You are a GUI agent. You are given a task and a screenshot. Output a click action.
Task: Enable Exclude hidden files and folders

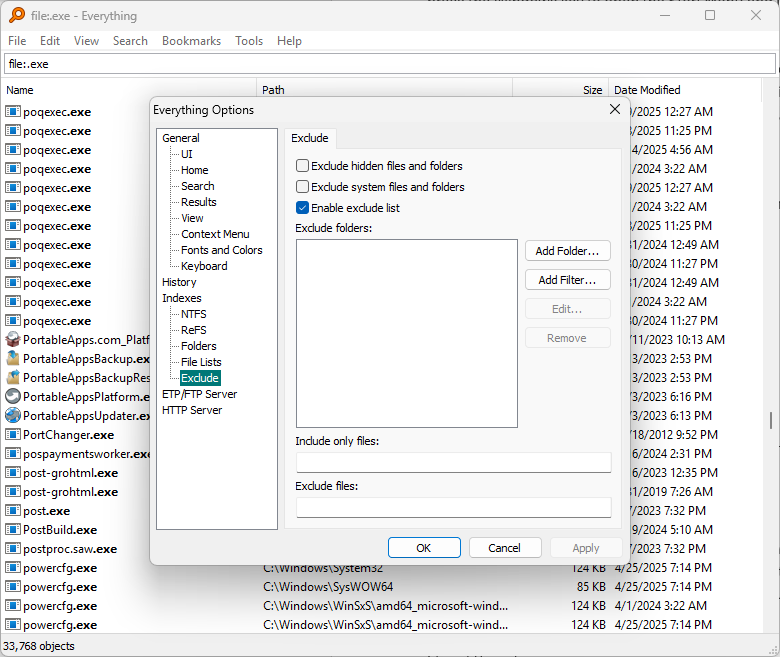(x=302, y=166)
